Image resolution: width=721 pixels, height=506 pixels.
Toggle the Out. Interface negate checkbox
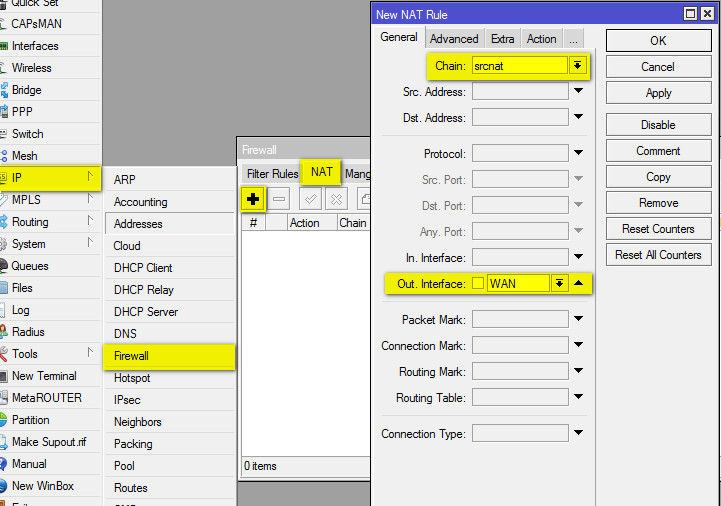478,283
